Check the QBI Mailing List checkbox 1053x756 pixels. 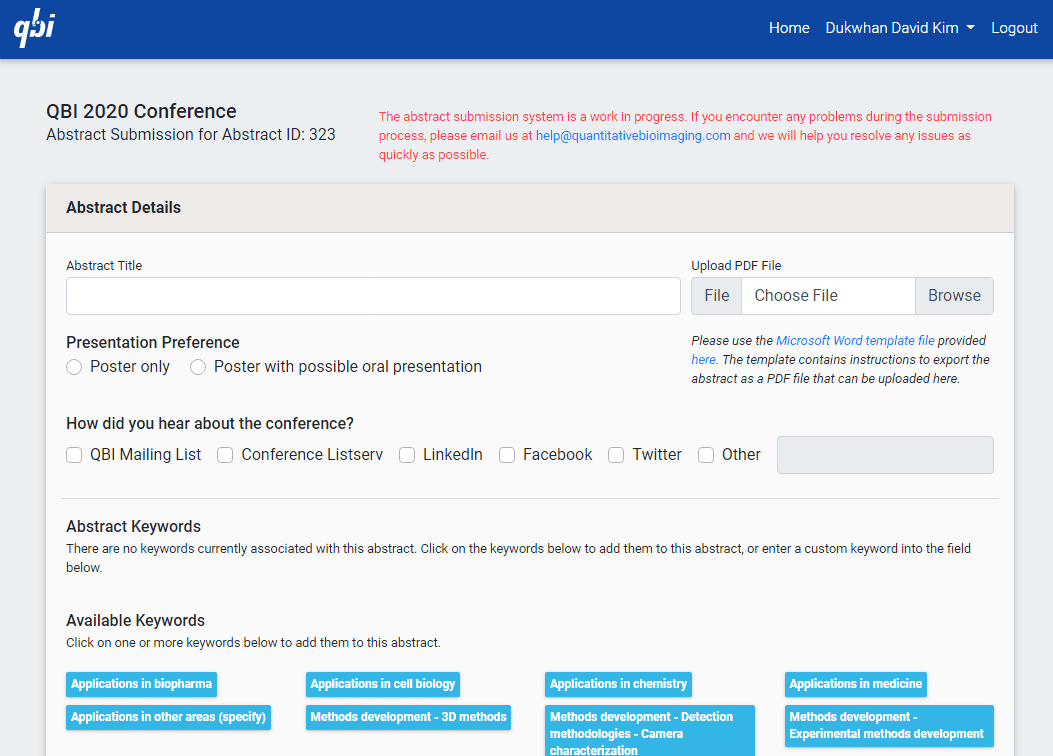click(73, 454)
